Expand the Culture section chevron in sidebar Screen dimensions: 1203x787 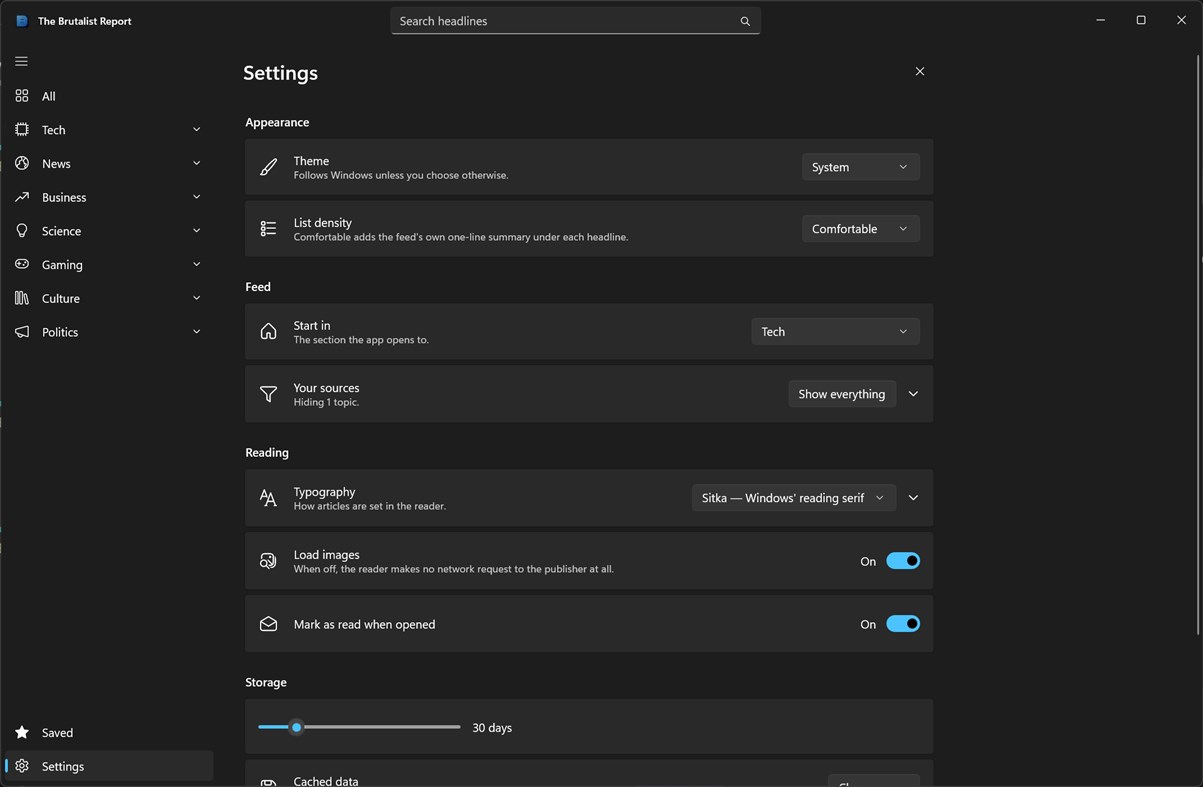[x=196, y=298]
